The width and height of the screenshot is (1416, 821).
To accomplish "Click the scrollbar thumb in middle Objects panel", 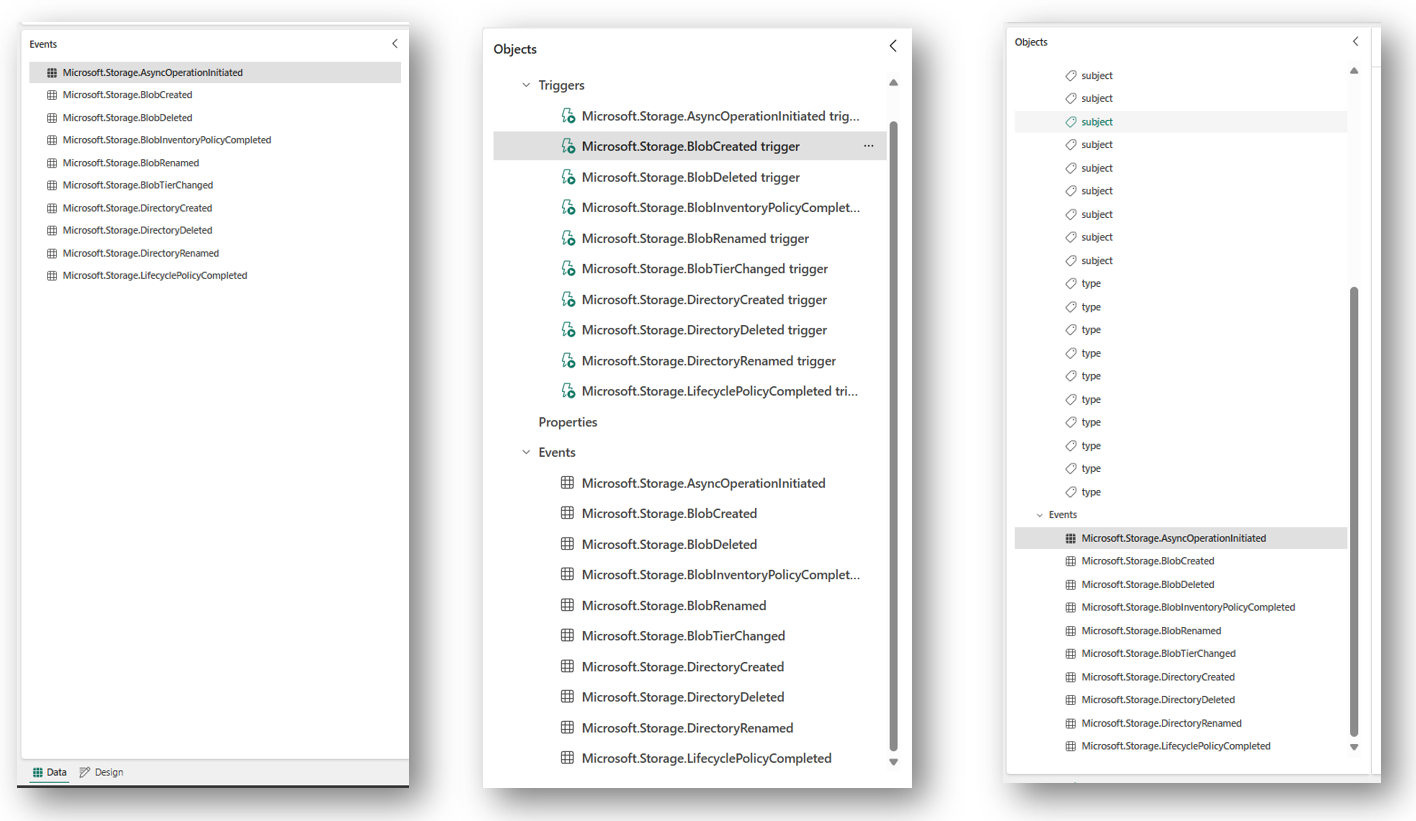I will (894, 435).
